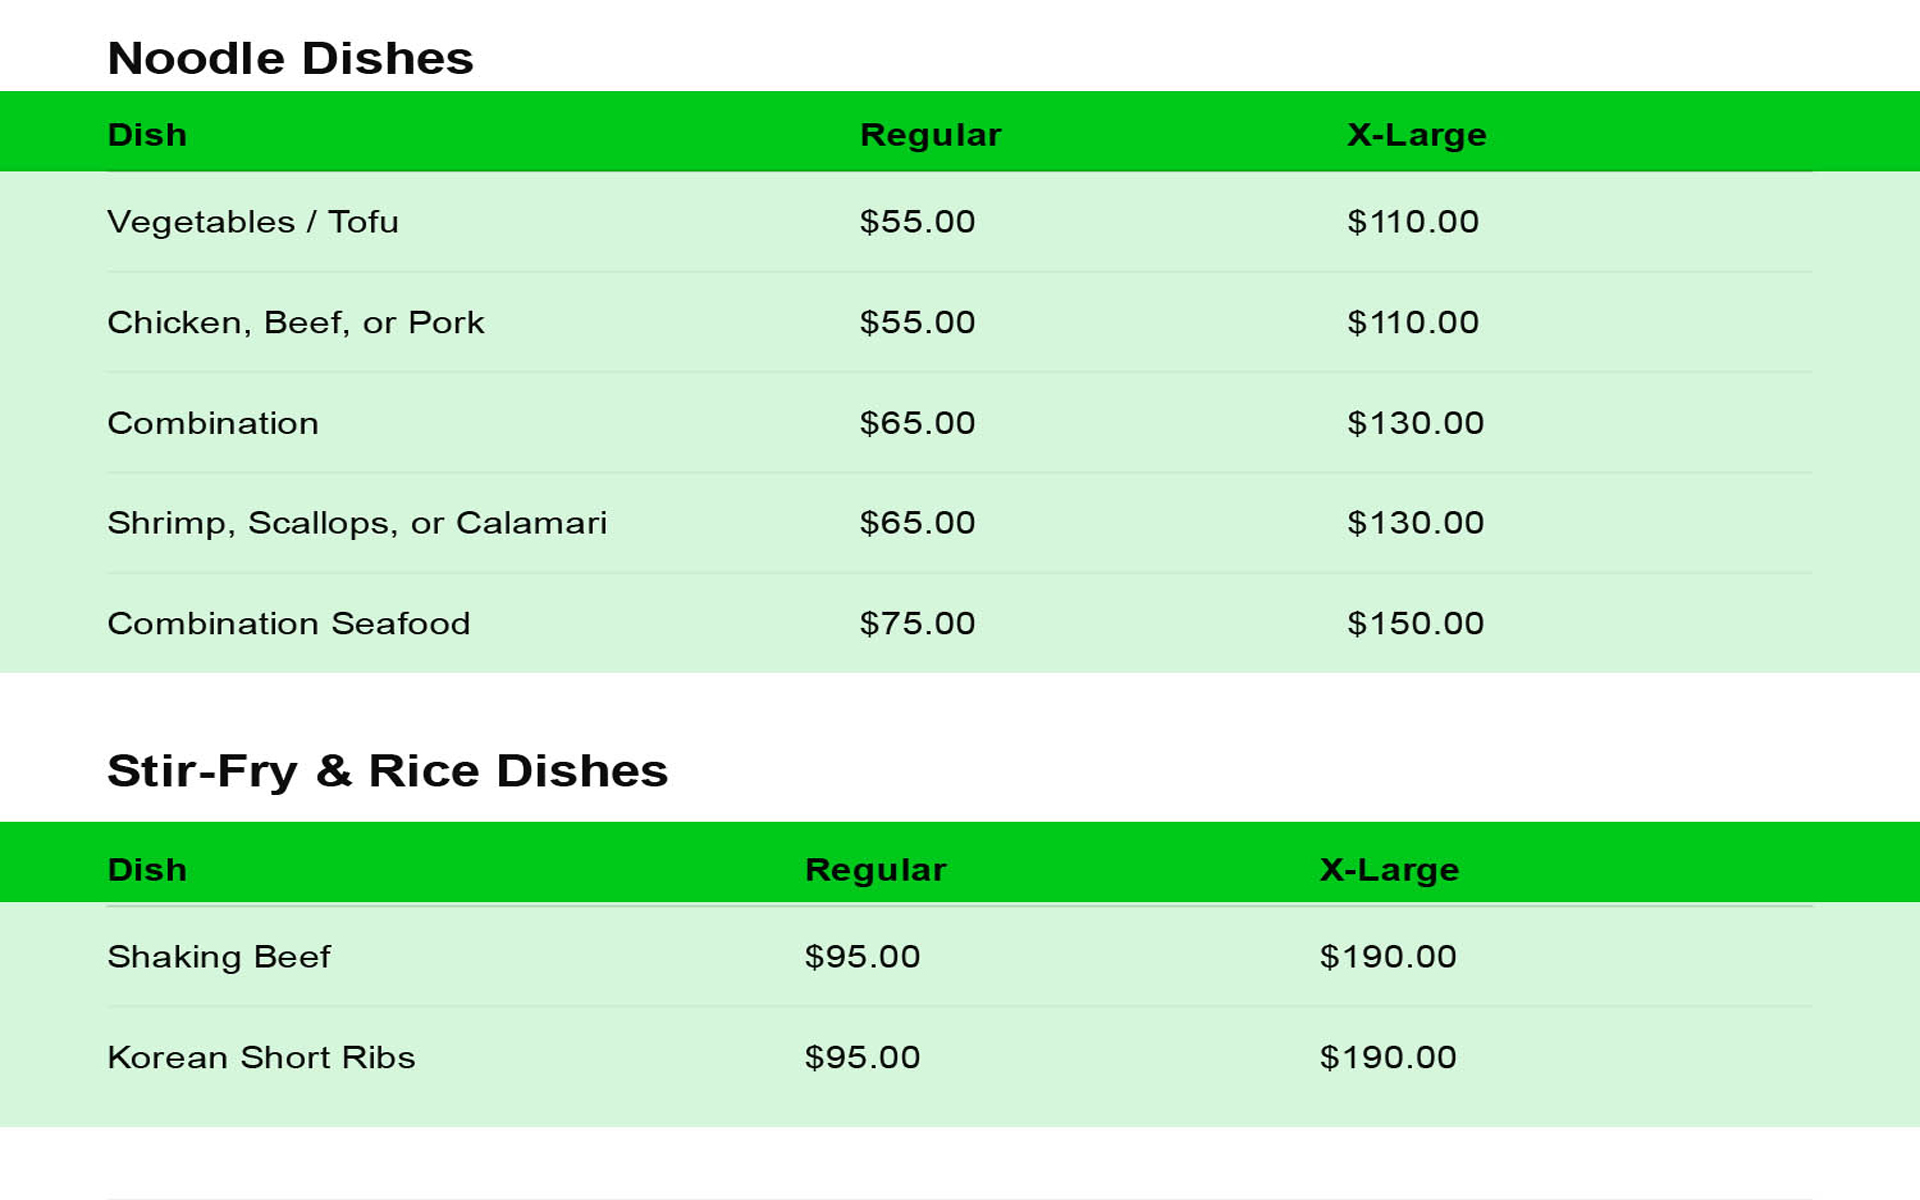Click the Noodle Dishes section heading
The image size is (1920, 1200).
click(290, 58)
